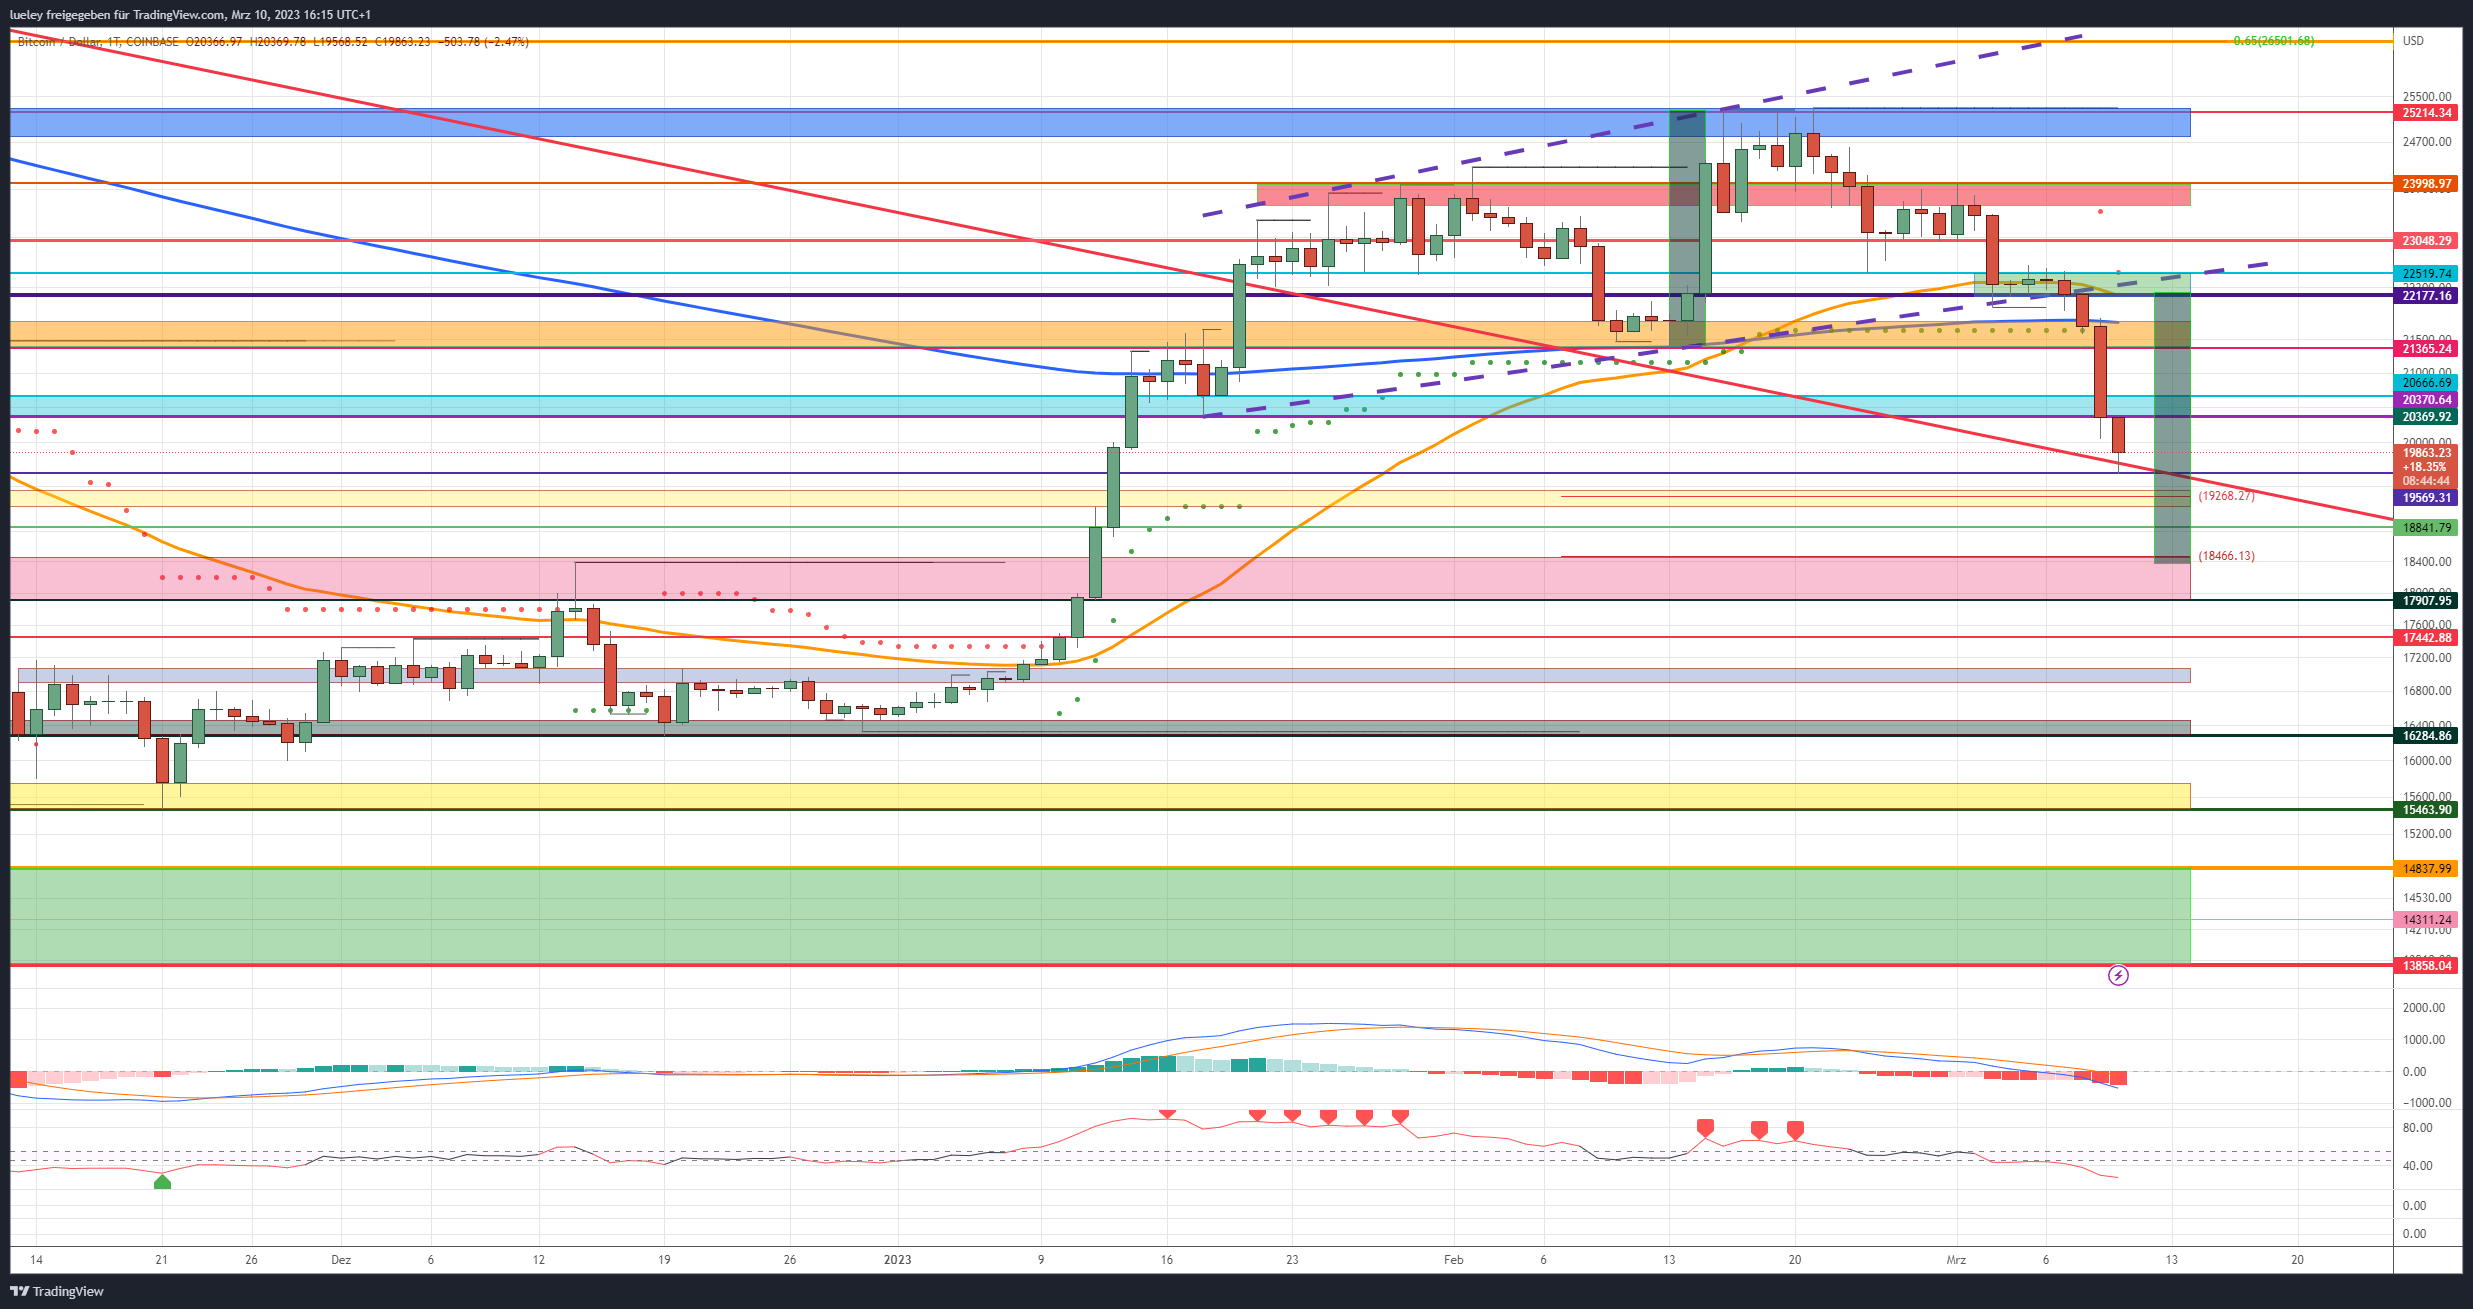2473x1309 pixels.
Task: Click the 25214.34 red price label
Action: (x=2427, y=113)
